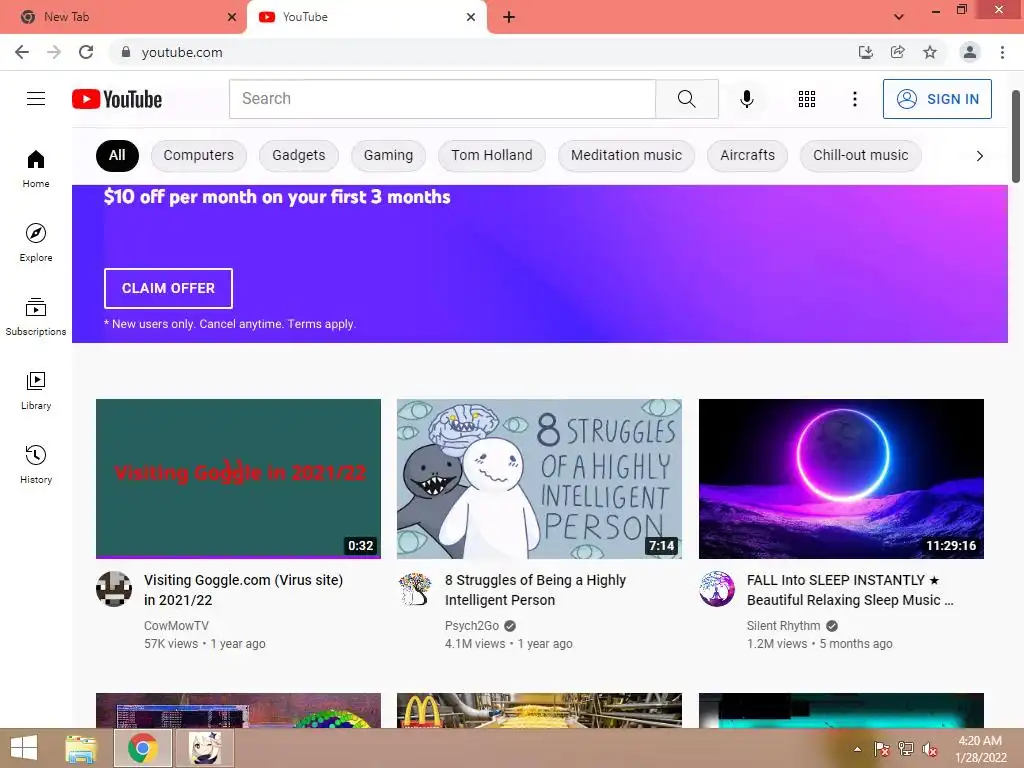This screenshot has width=1024, height=768.
Task: Open Psych2Go channel name link
Action: pyautogui.click(x=472, y=626)
